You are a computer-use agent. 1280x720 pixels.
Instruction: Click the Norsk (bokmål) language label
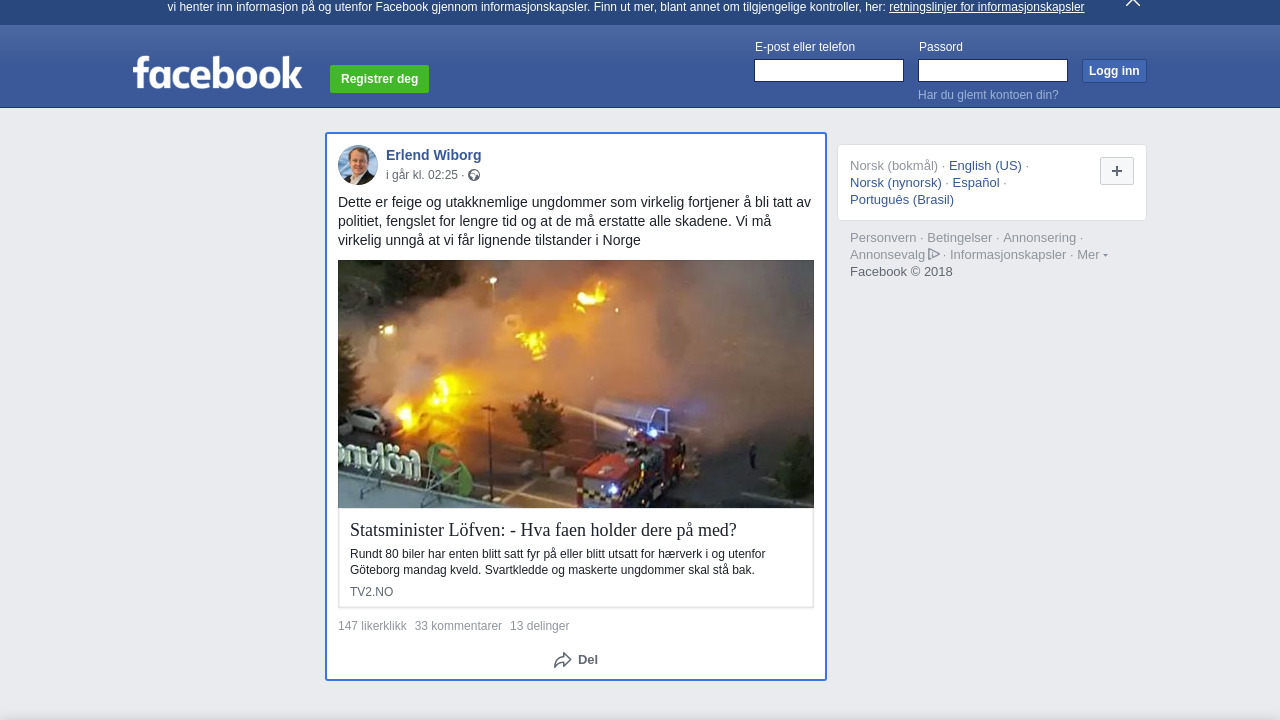coord(894,166)
